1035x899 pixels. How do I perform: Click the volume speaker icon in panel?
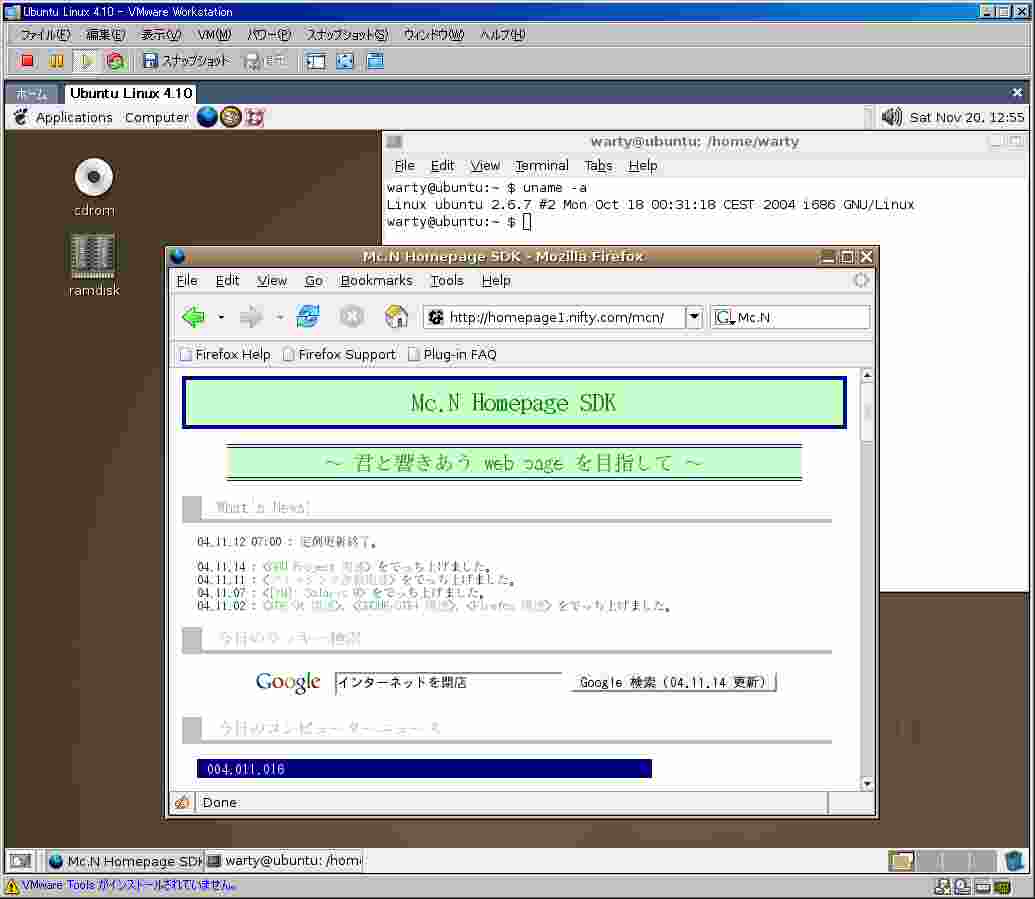pyautogui.click(x=891, y=117)
